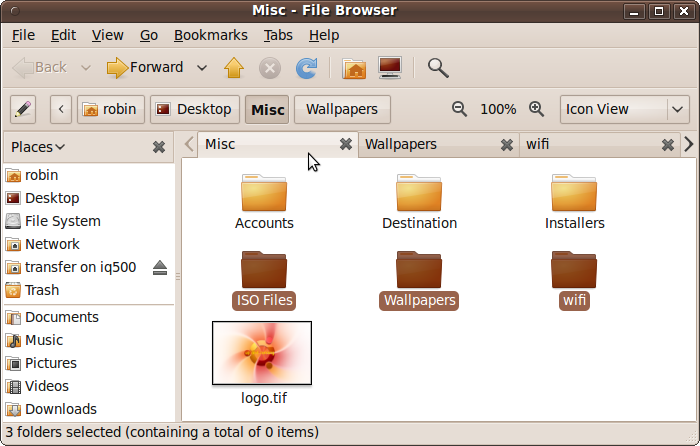The height and width of the screenshot is (446, 700).
Task: Select Network in Places sidebar
Action: point(88,244)
